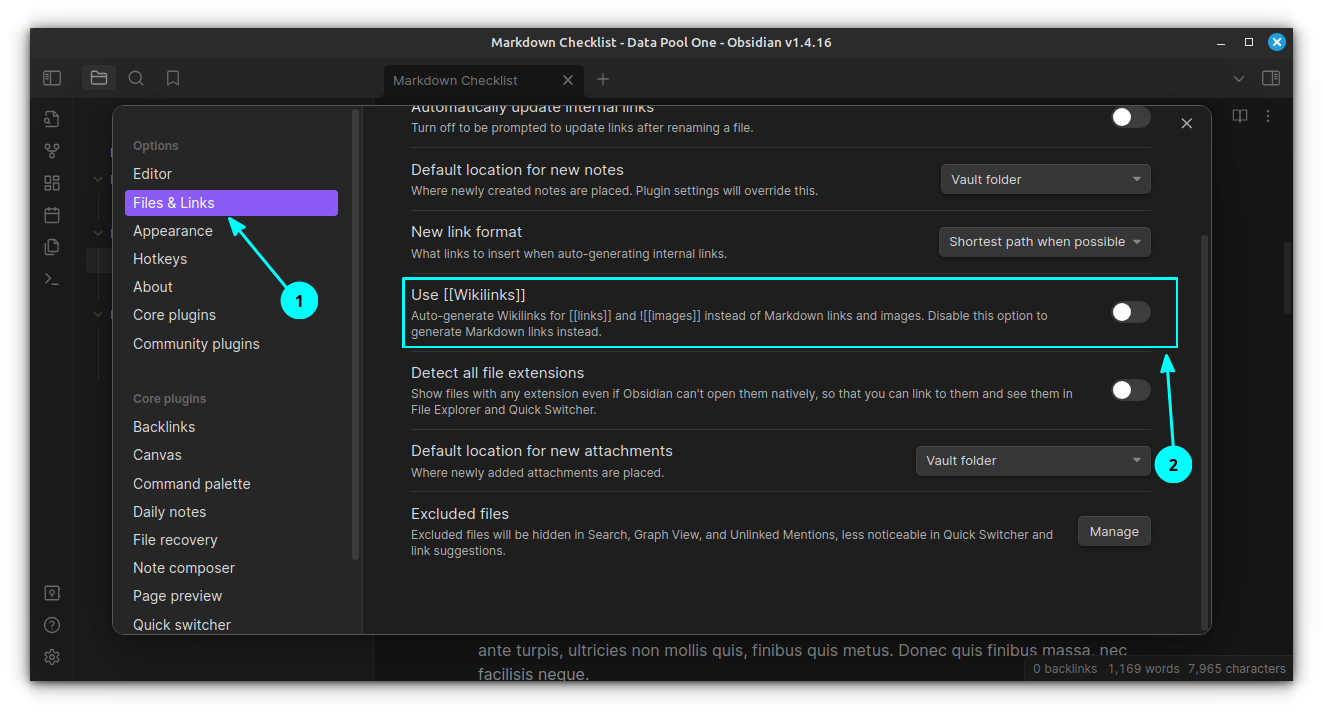Open the help icon at bottom left

pos(52,625)
